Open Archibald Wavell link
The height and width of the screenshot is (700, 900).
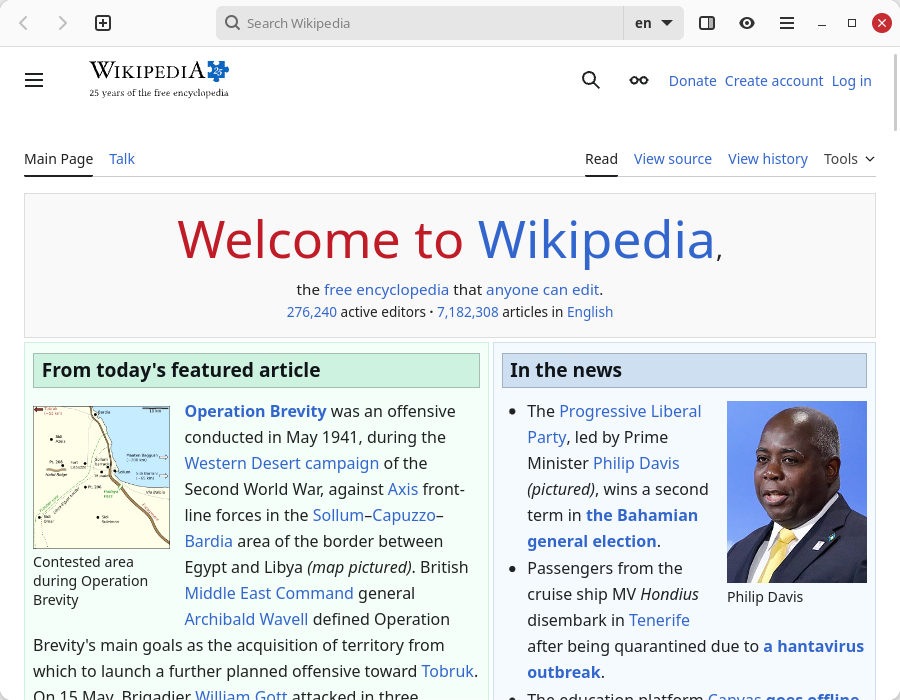coord(246,620)
